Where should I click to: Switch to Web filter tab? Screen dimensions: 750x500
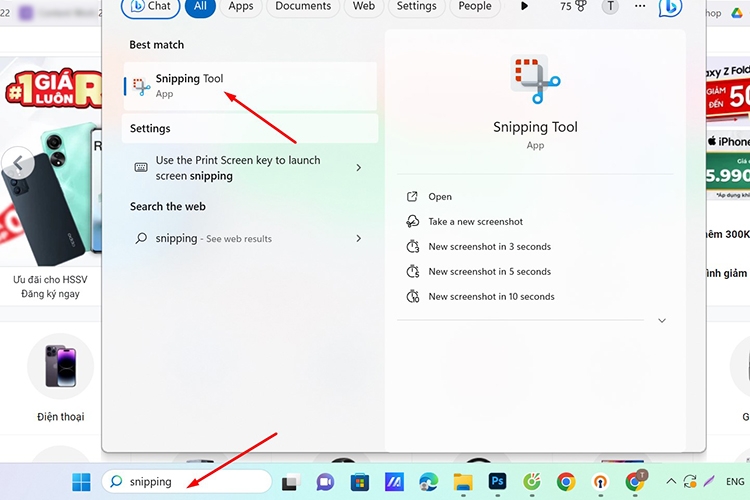364,6
